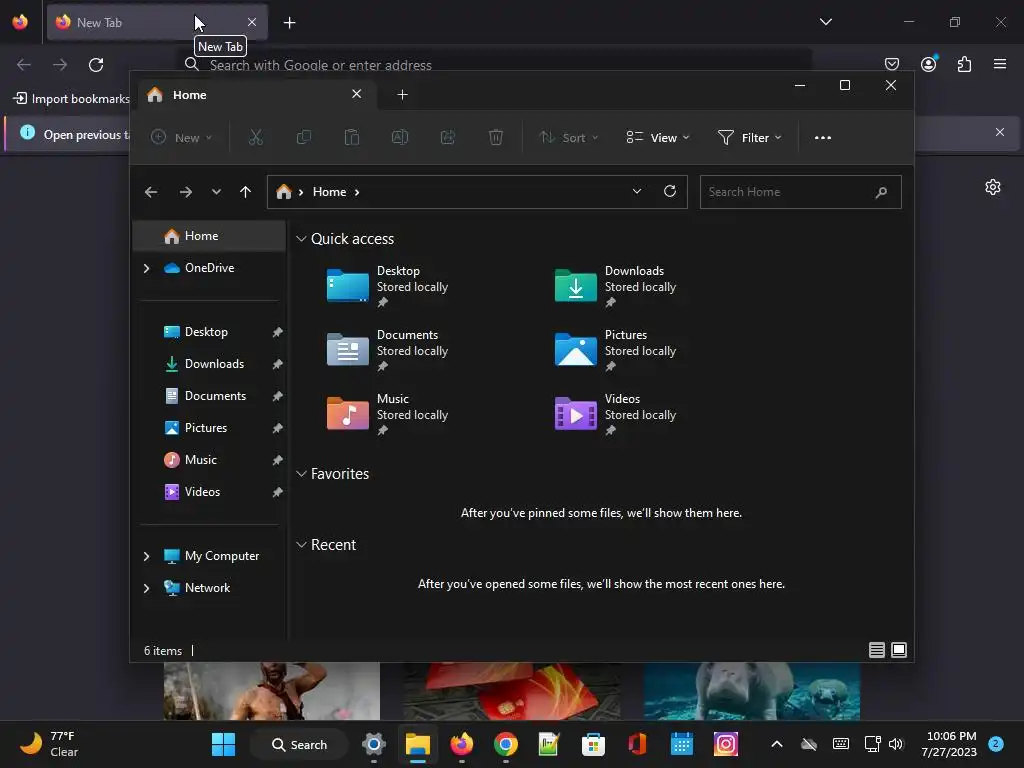Click the Delete trash icon in File Explorer
The width and height of the screenshot is (1024, 768).
[496, 137]
